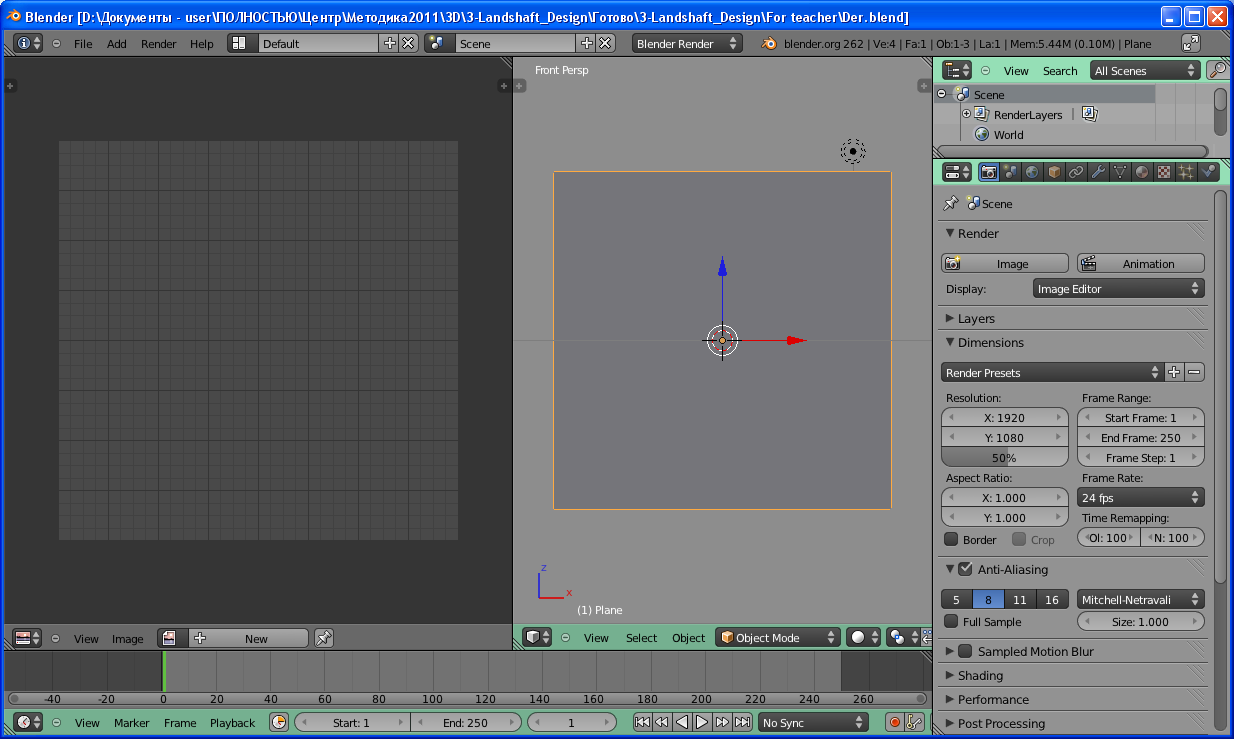Open the Texture context checker icon
This screenshot has height=739, width=1234.
click(x=1164, y=172)
